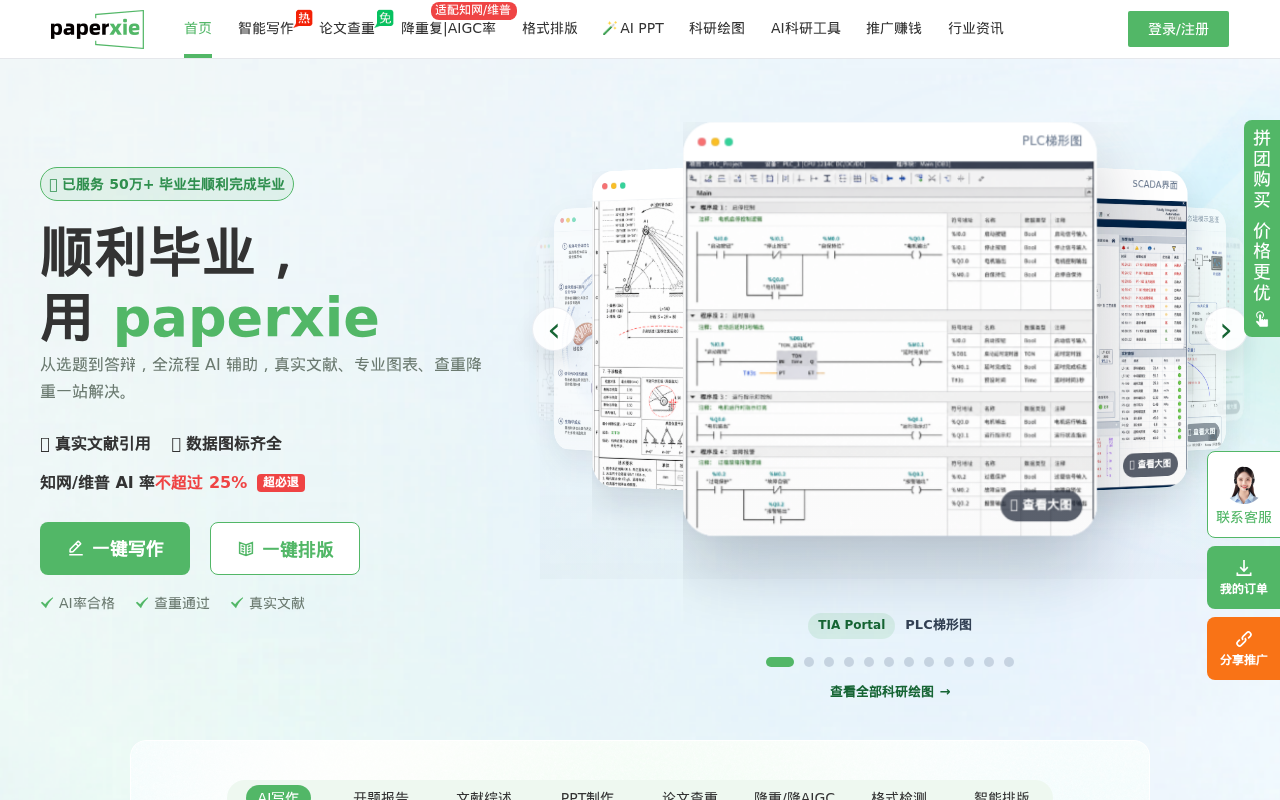The width and height of the screenshot is (1280, 800).
Task: Select the 降重/降AIGC feature tab
Action: coord(794,797)
